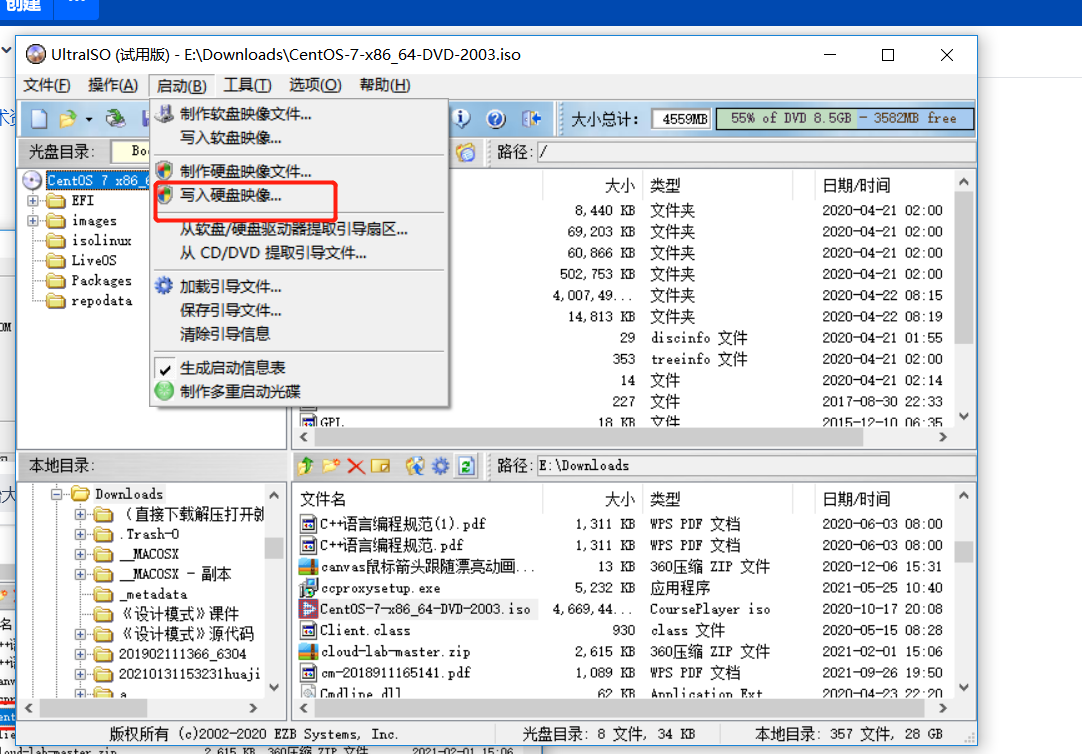
Task: Click scroll-down arrow of disc file list
Action: click(964, 417)
